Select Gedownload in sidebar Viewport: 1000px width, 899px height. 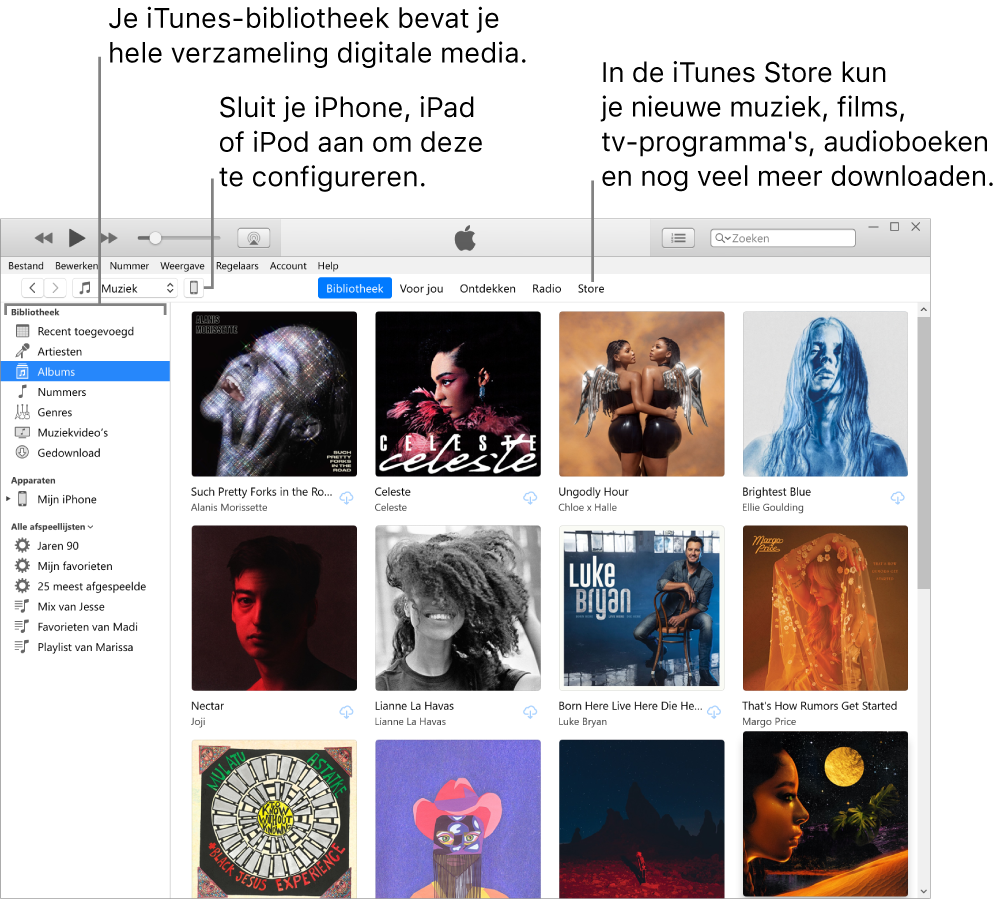tap(85, 453)
